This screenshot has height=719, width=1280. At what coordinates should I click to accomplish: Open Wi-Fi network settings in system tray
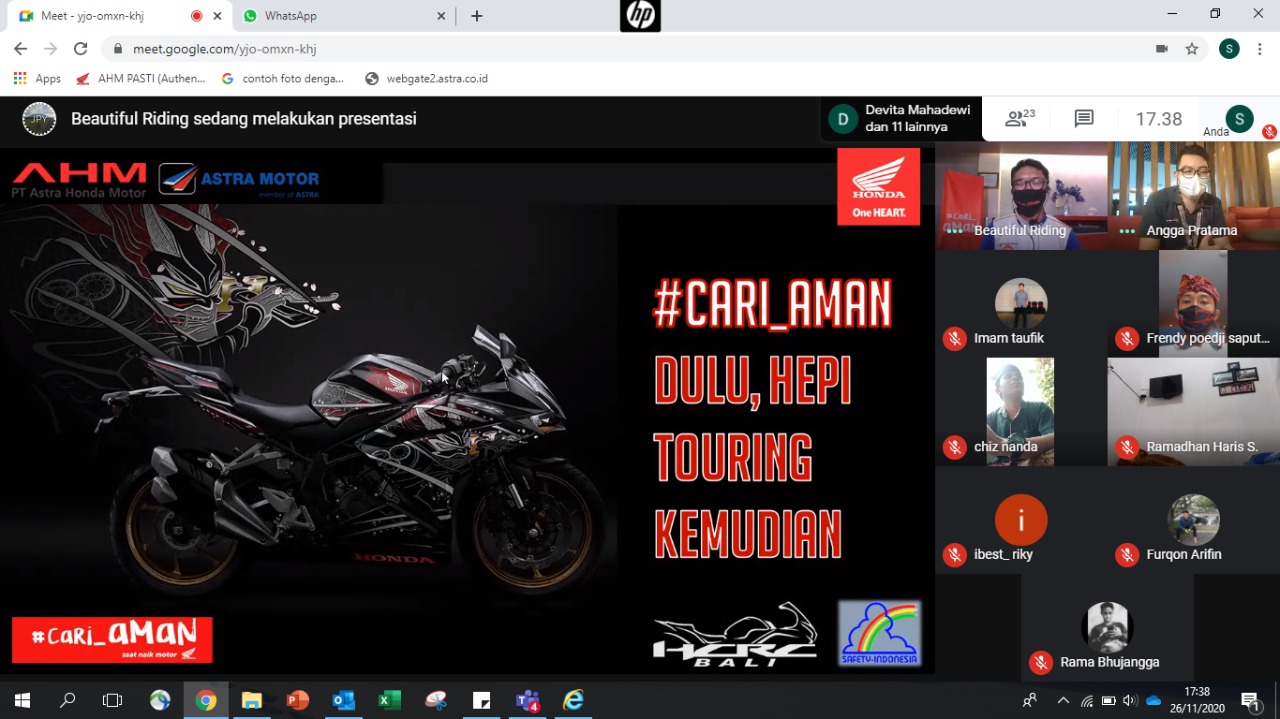[x=1086, y=700]
